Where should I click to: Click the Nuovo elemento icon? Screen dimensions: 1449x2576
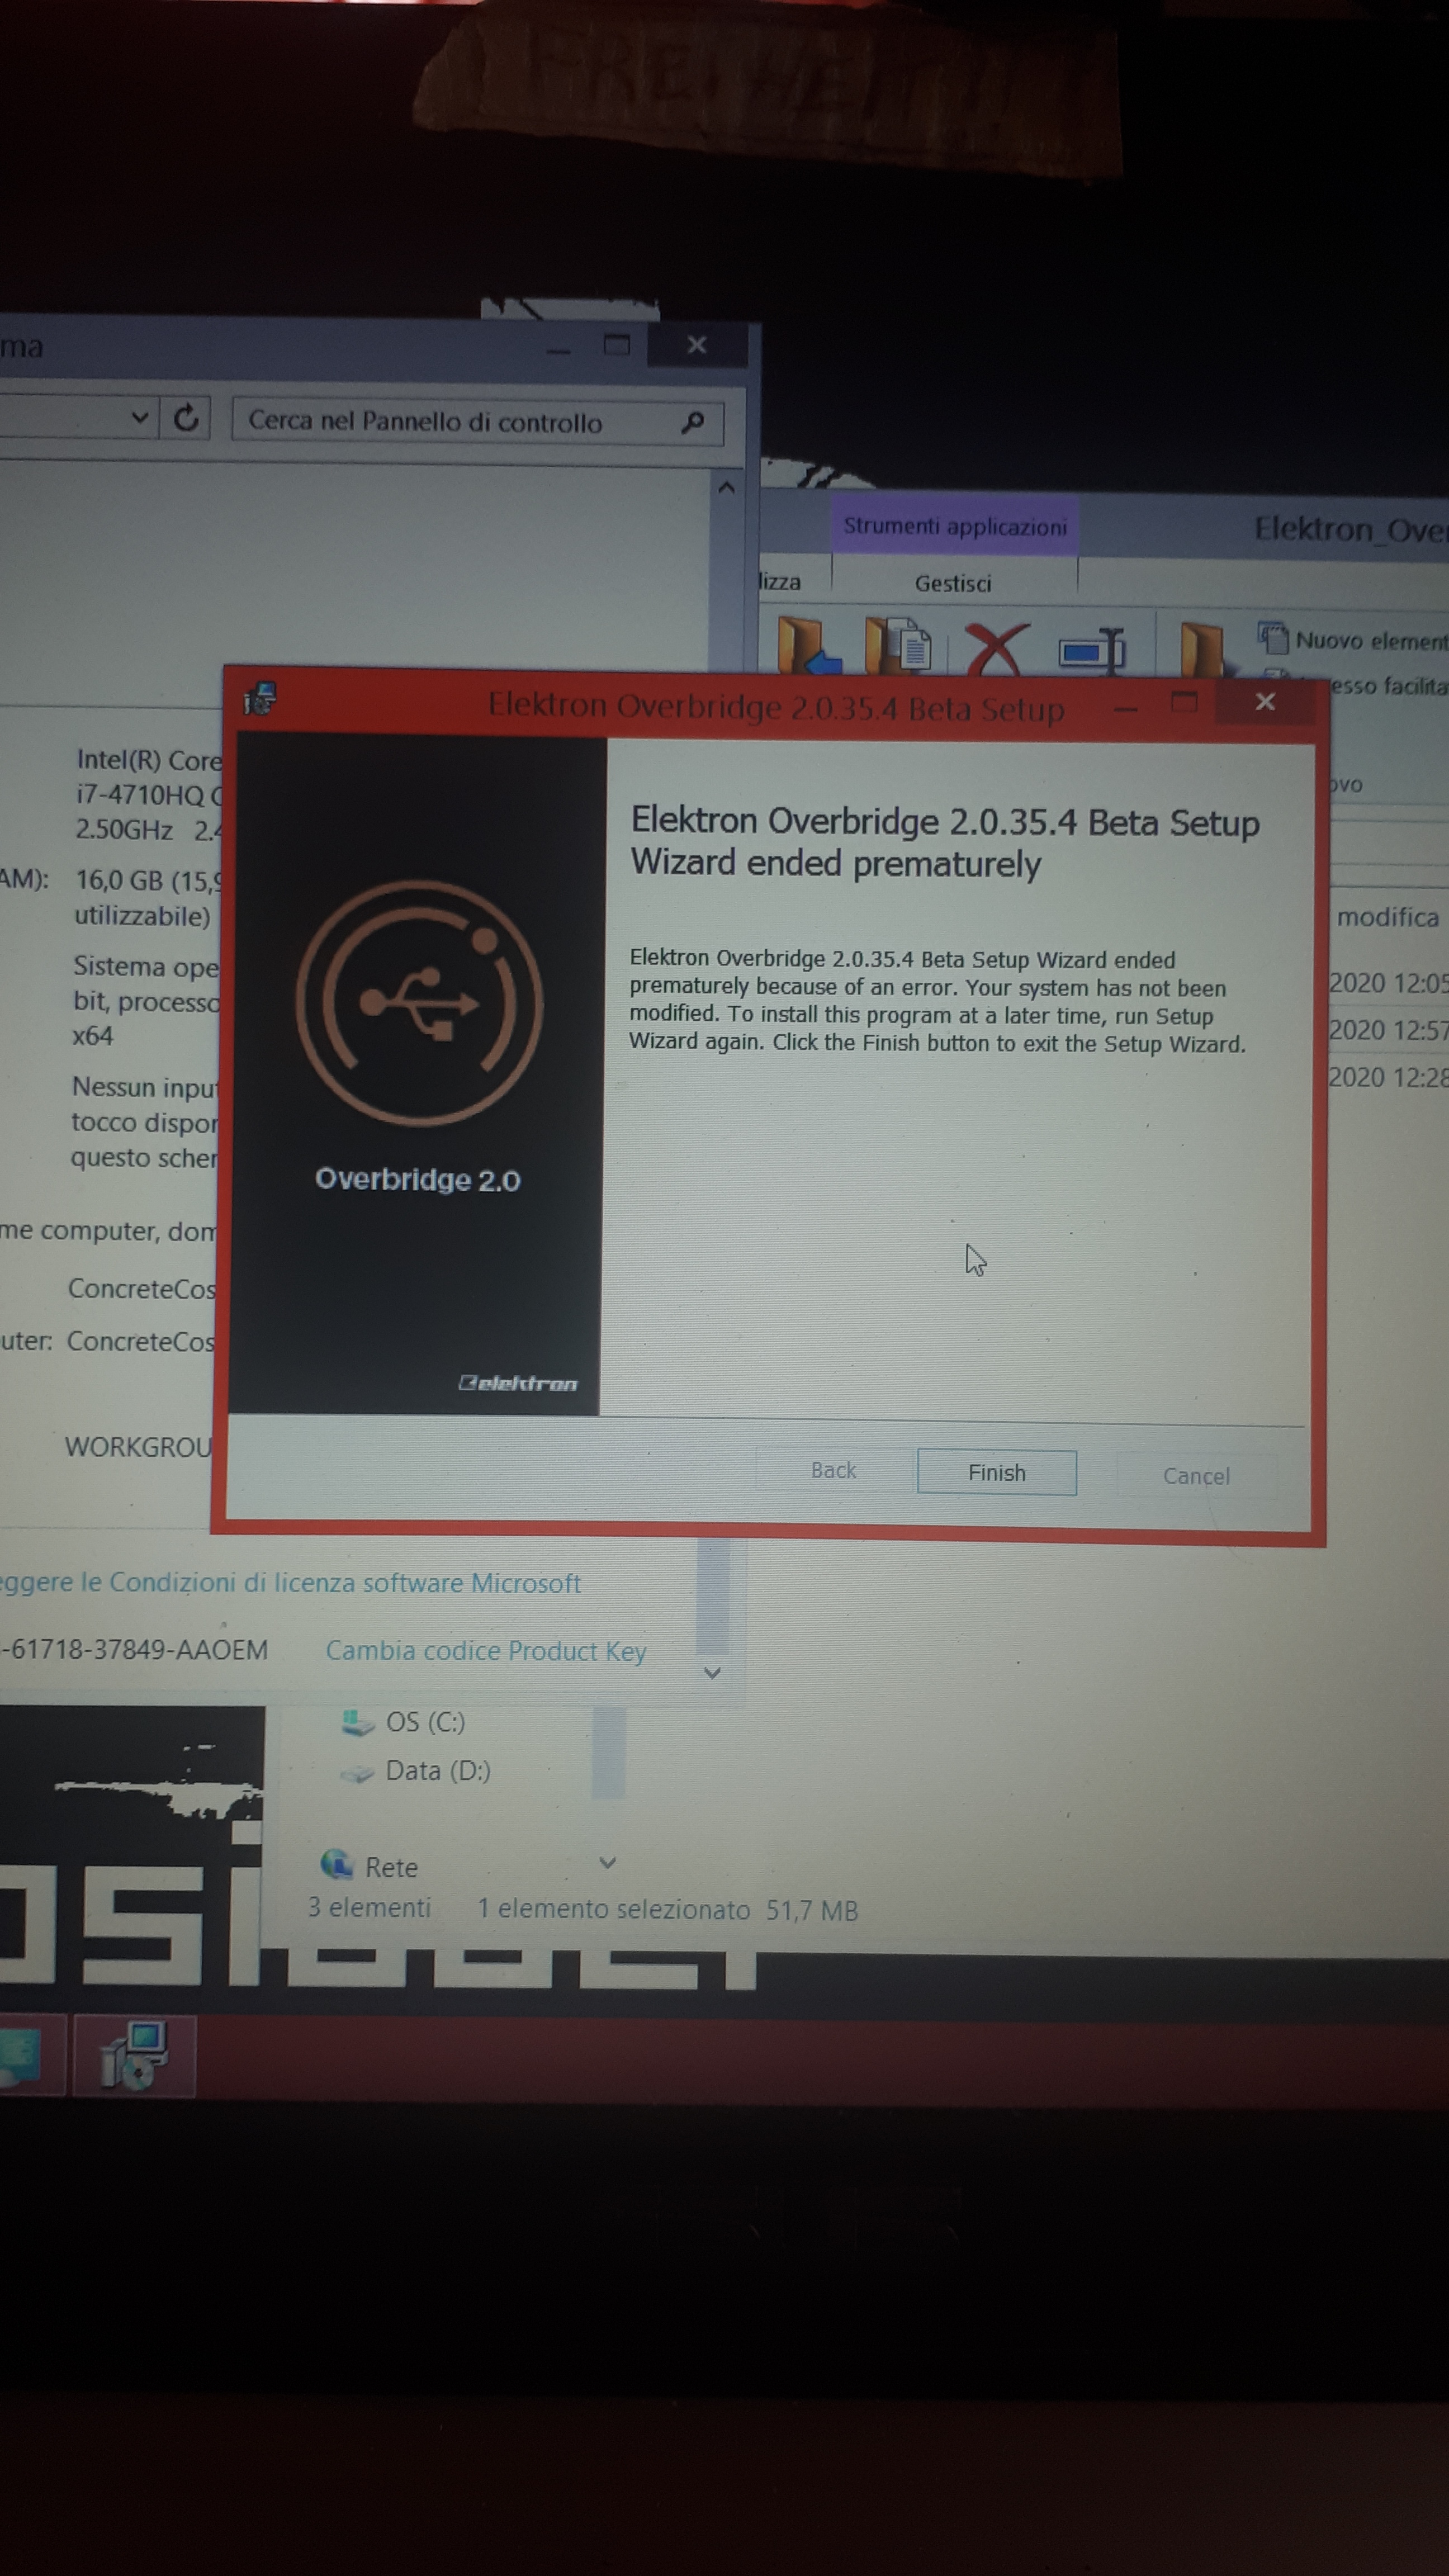pos(1273,637)
